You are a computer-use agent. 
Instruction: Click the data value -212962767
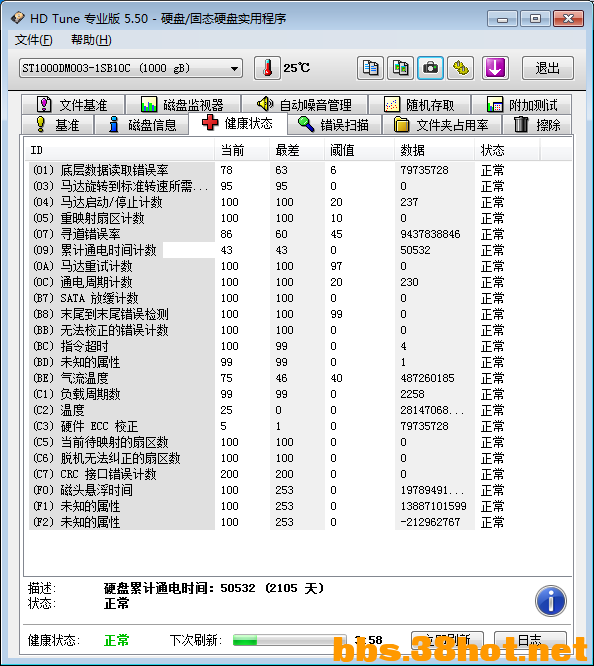click(x=430, y=522)
